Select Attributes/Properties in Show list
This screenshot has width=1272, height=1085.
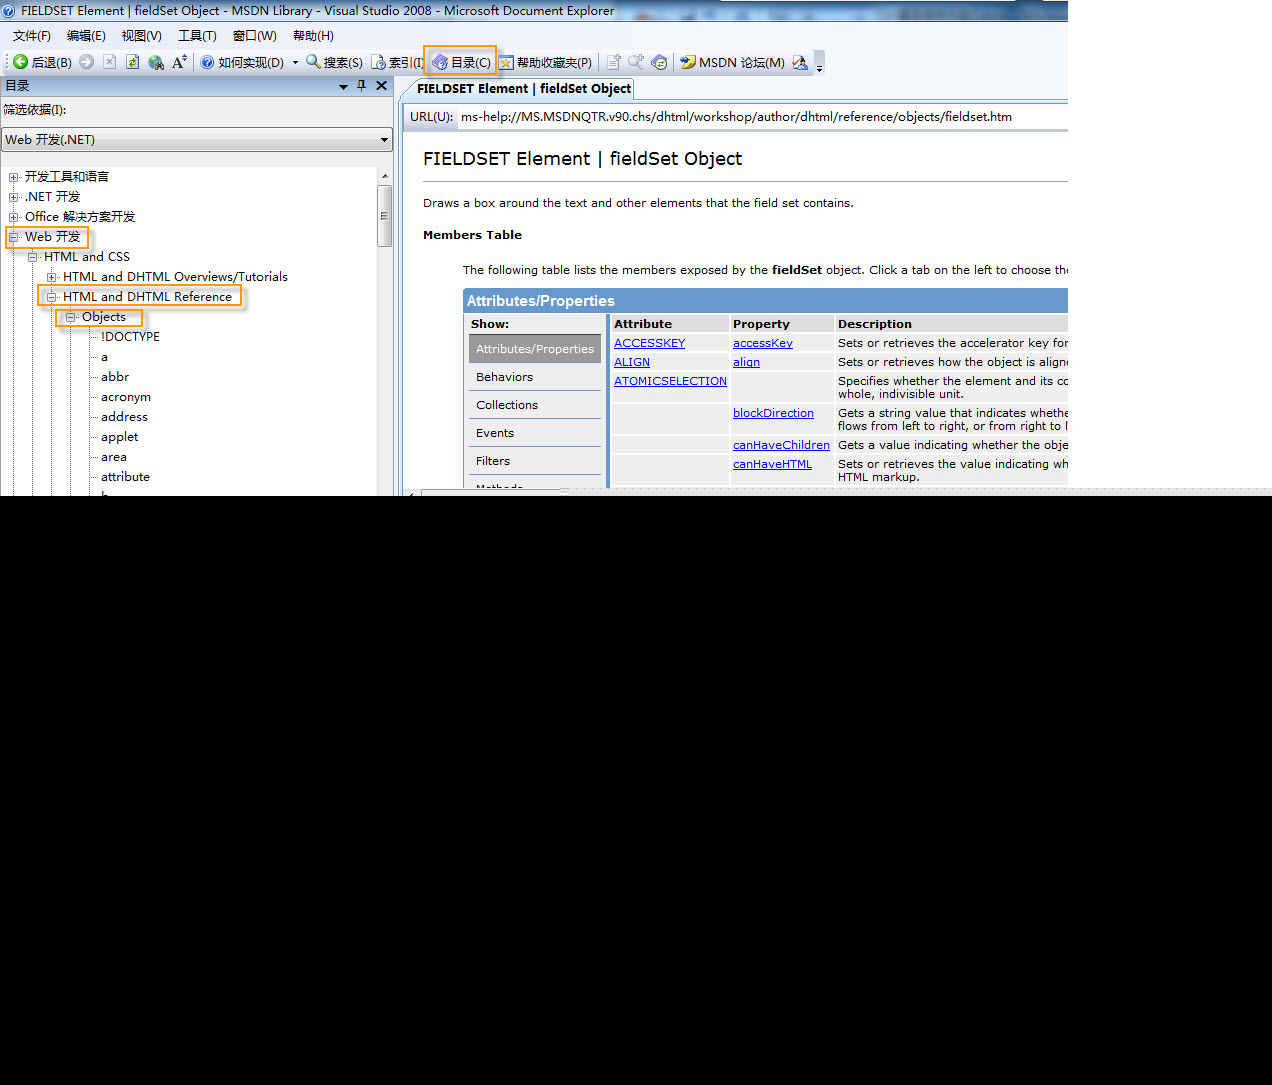535,349
